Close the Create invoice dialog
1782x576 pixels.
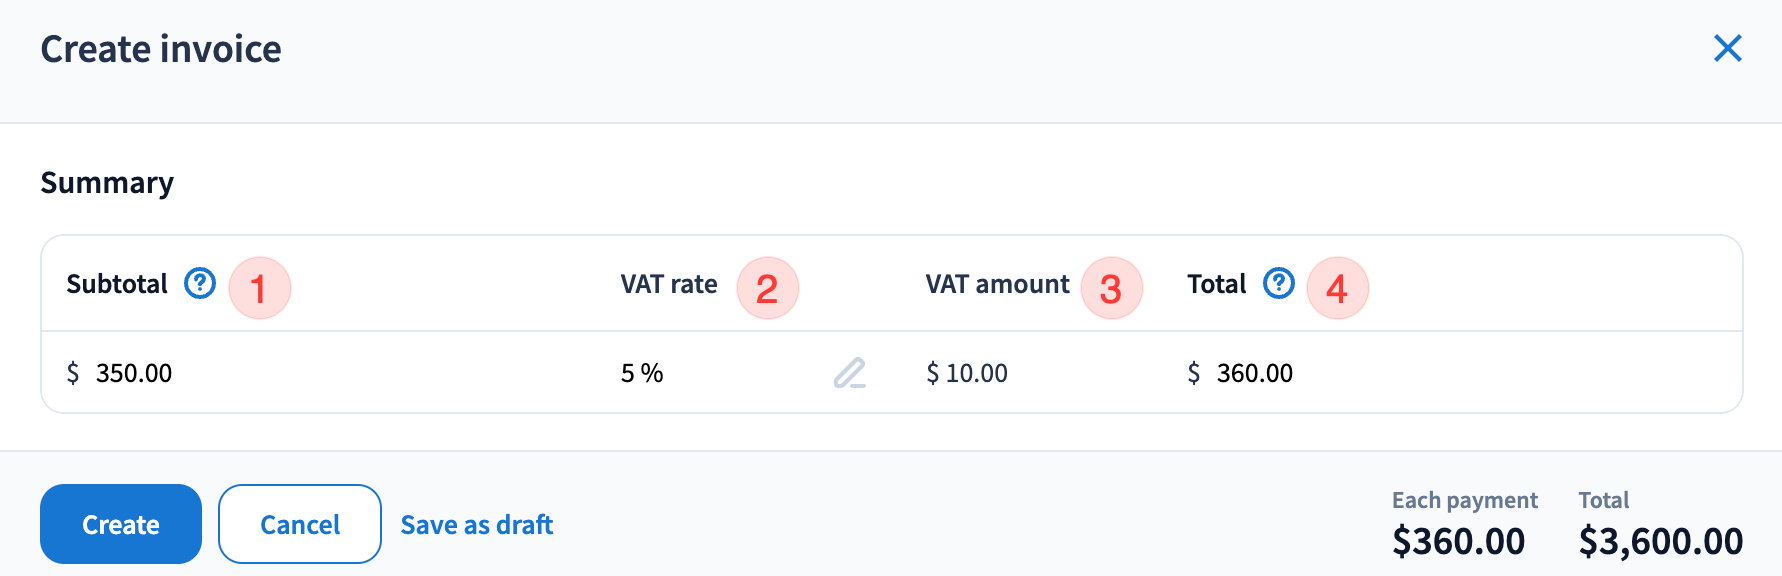1727,48
